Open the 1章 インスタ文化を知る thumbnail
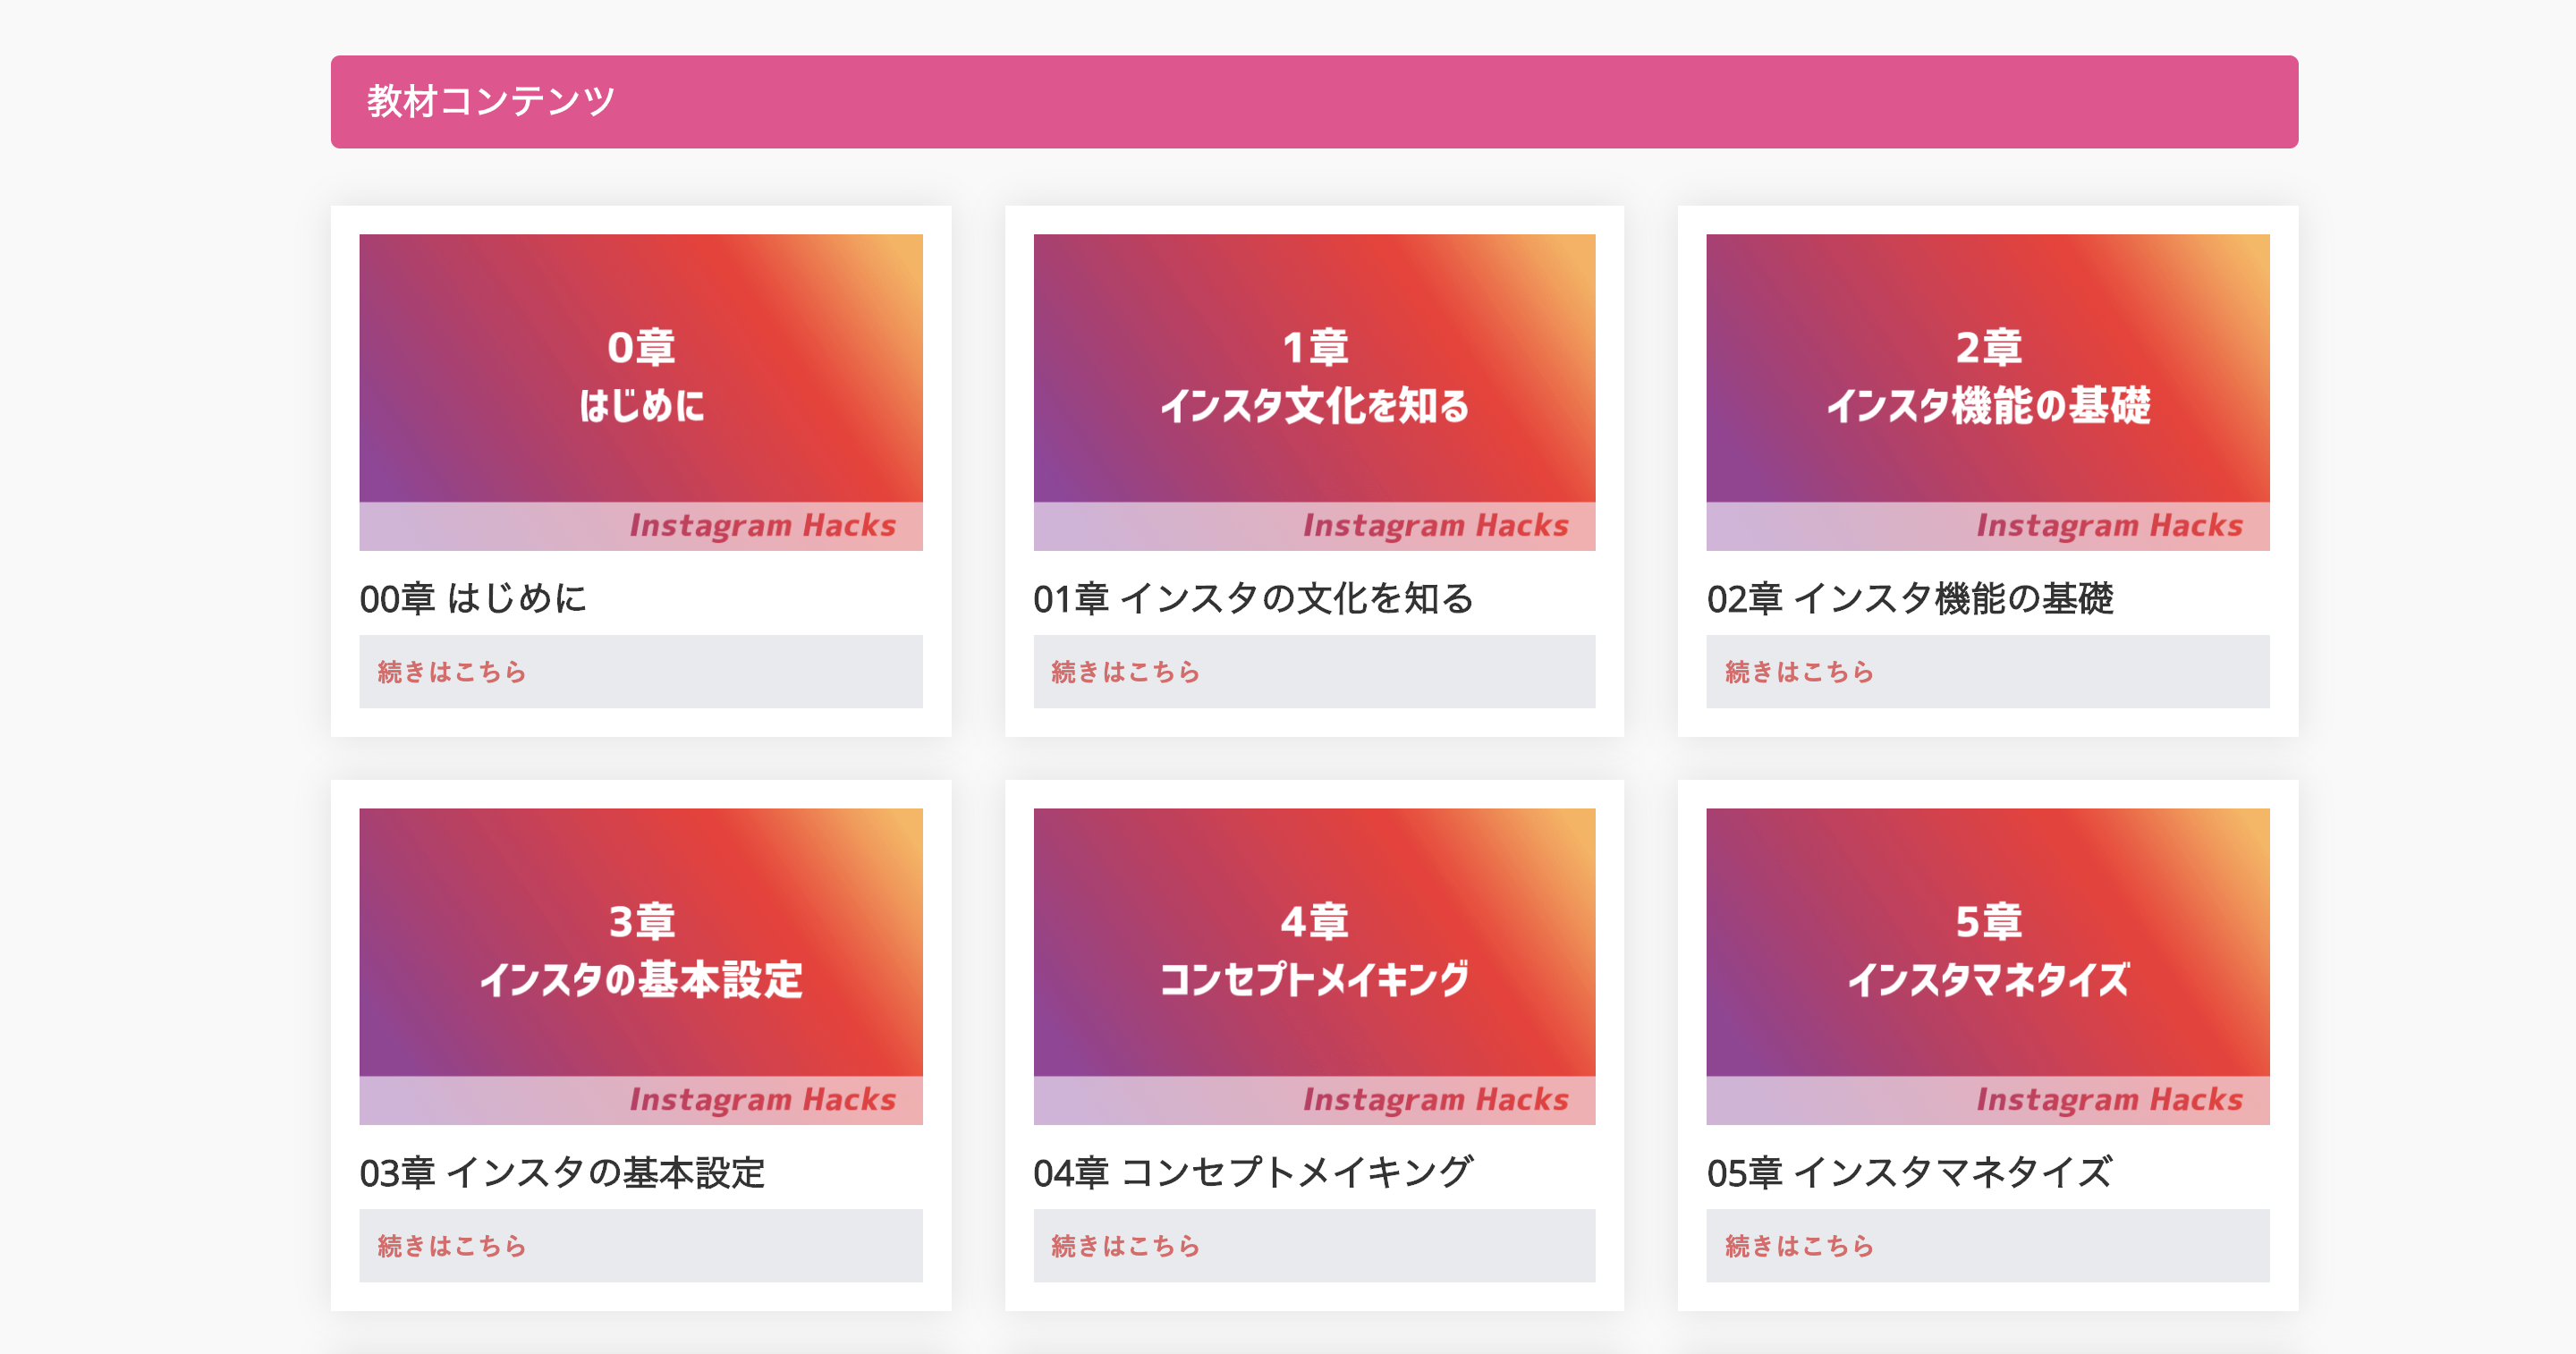This screenshot has width=2576, height=1354. click(x=1314, y=392)
